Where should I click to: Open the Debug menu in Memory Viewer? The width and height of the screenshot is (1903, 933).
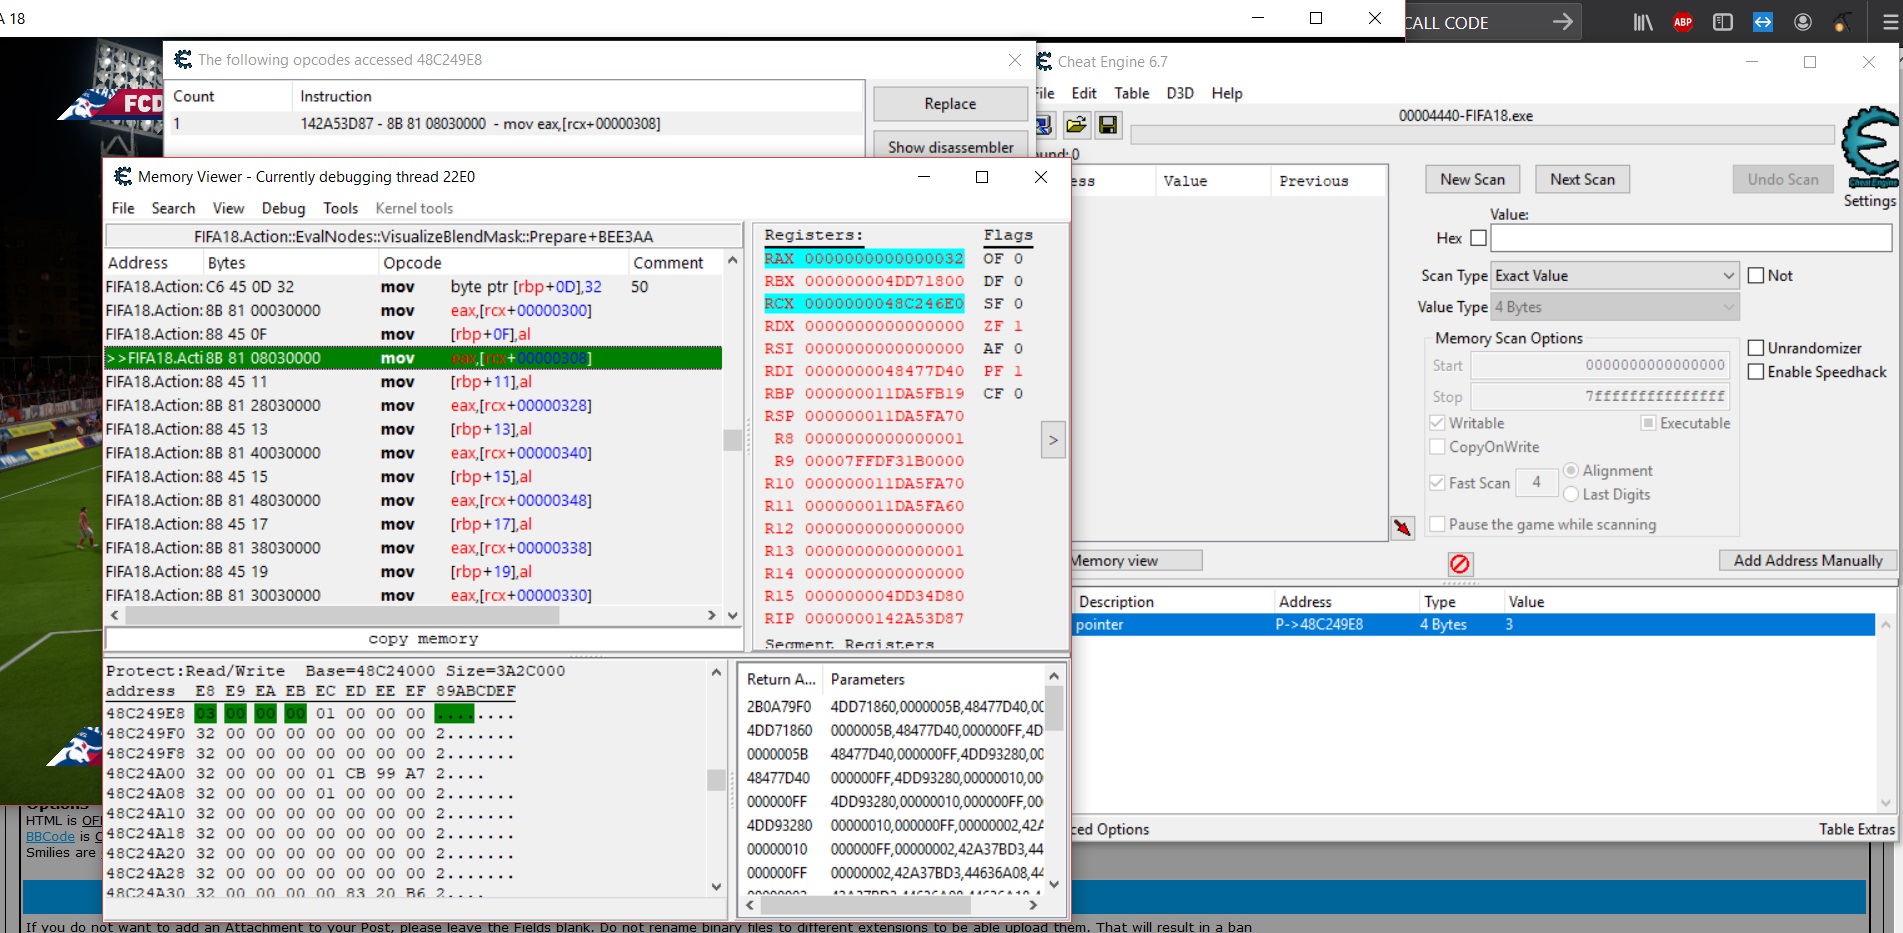tap(283, 208)
